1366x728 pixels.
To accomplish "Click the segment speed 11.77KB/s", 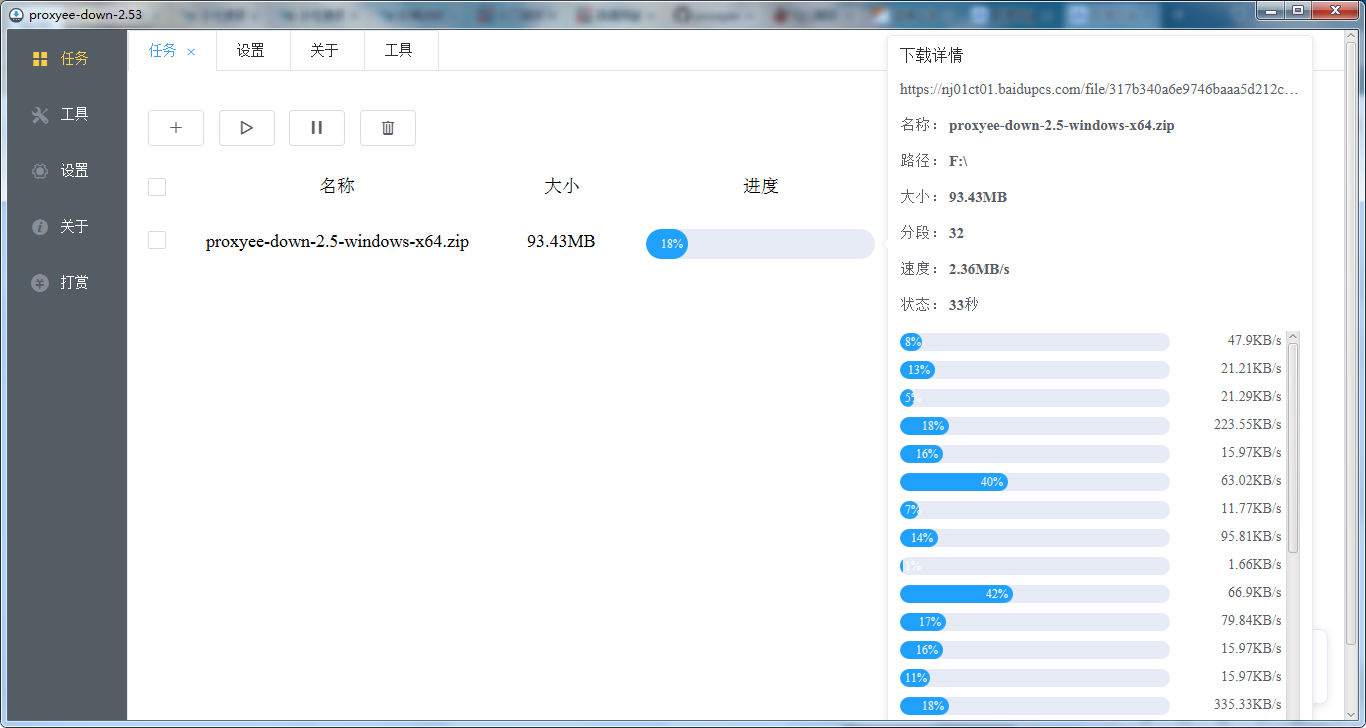I will click(1251, 509).
